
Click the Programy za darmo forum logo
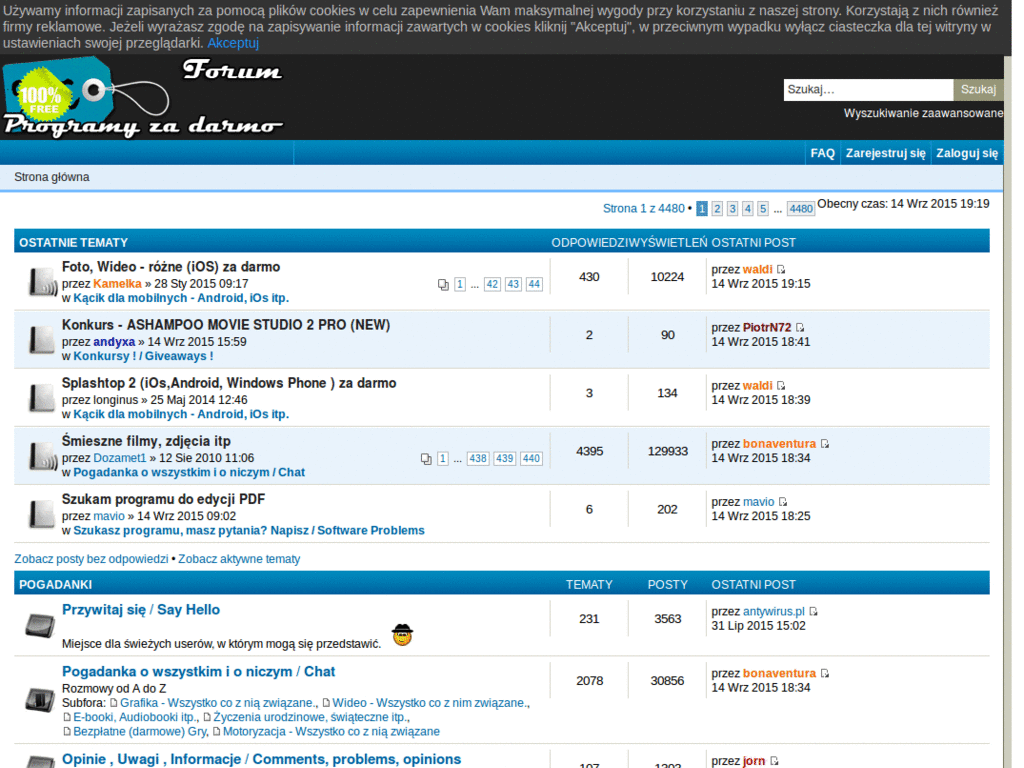point(143,97)
